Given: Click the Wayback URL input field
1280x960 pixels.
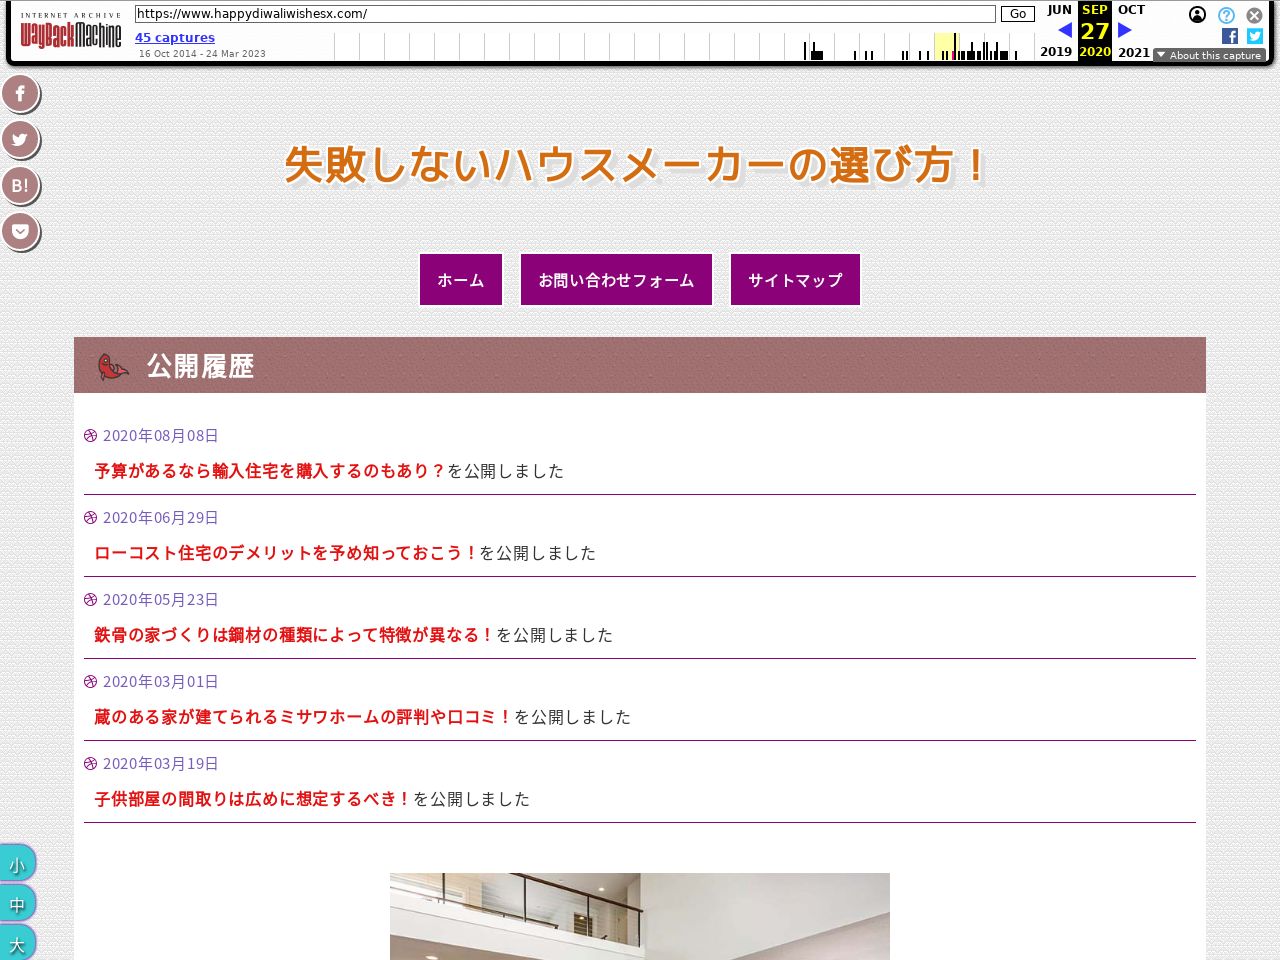Looking at the screenshot, I should 565,14.
